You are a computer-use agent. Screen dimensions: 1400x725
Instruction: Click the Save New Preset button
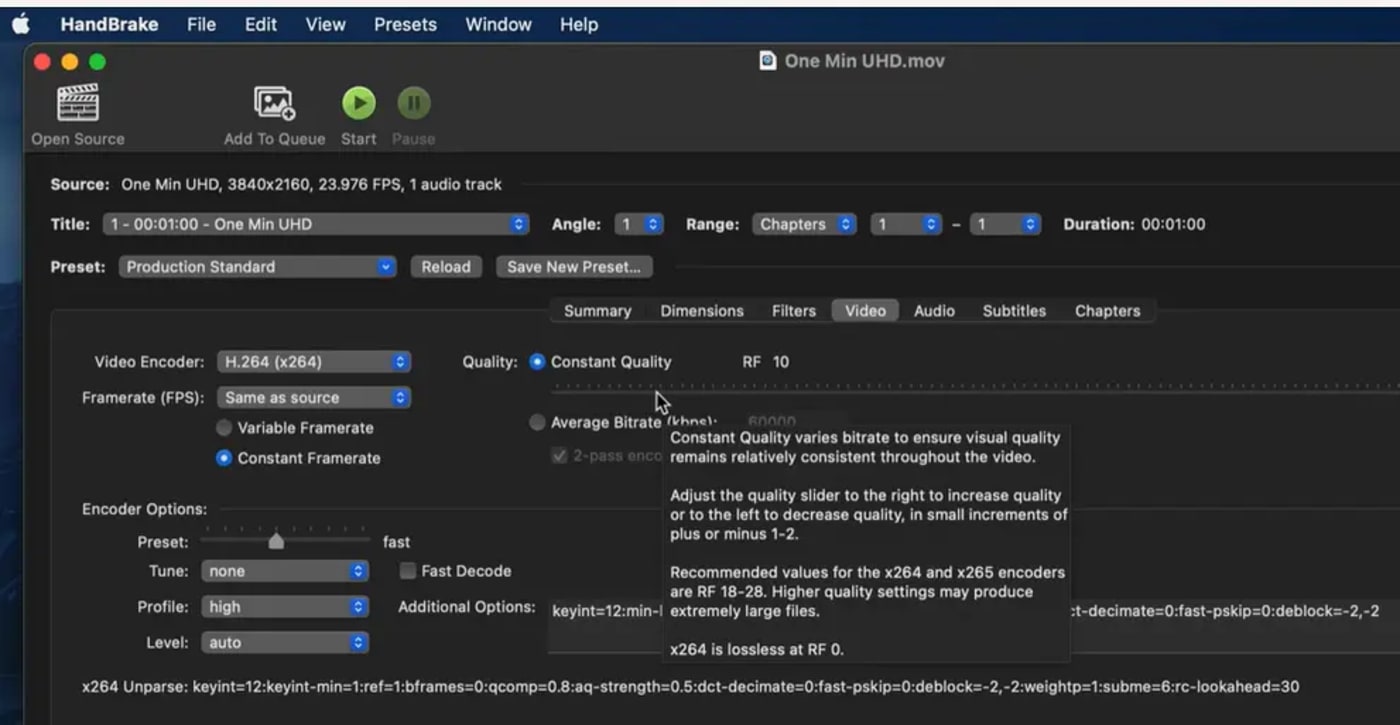[x=574, y=267]
